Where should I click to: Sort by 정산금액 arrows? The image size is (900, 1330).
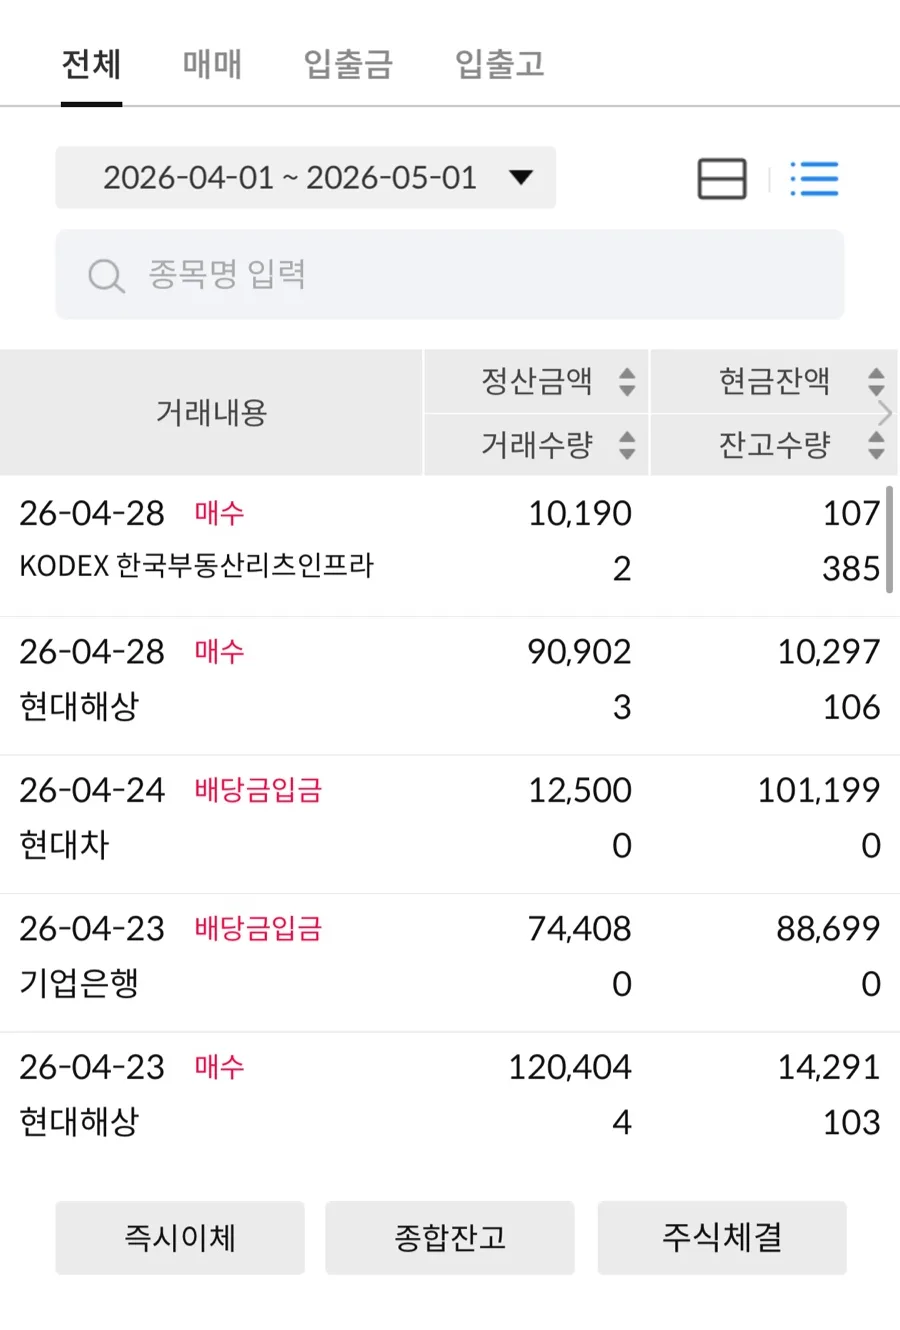coord(627,381)
